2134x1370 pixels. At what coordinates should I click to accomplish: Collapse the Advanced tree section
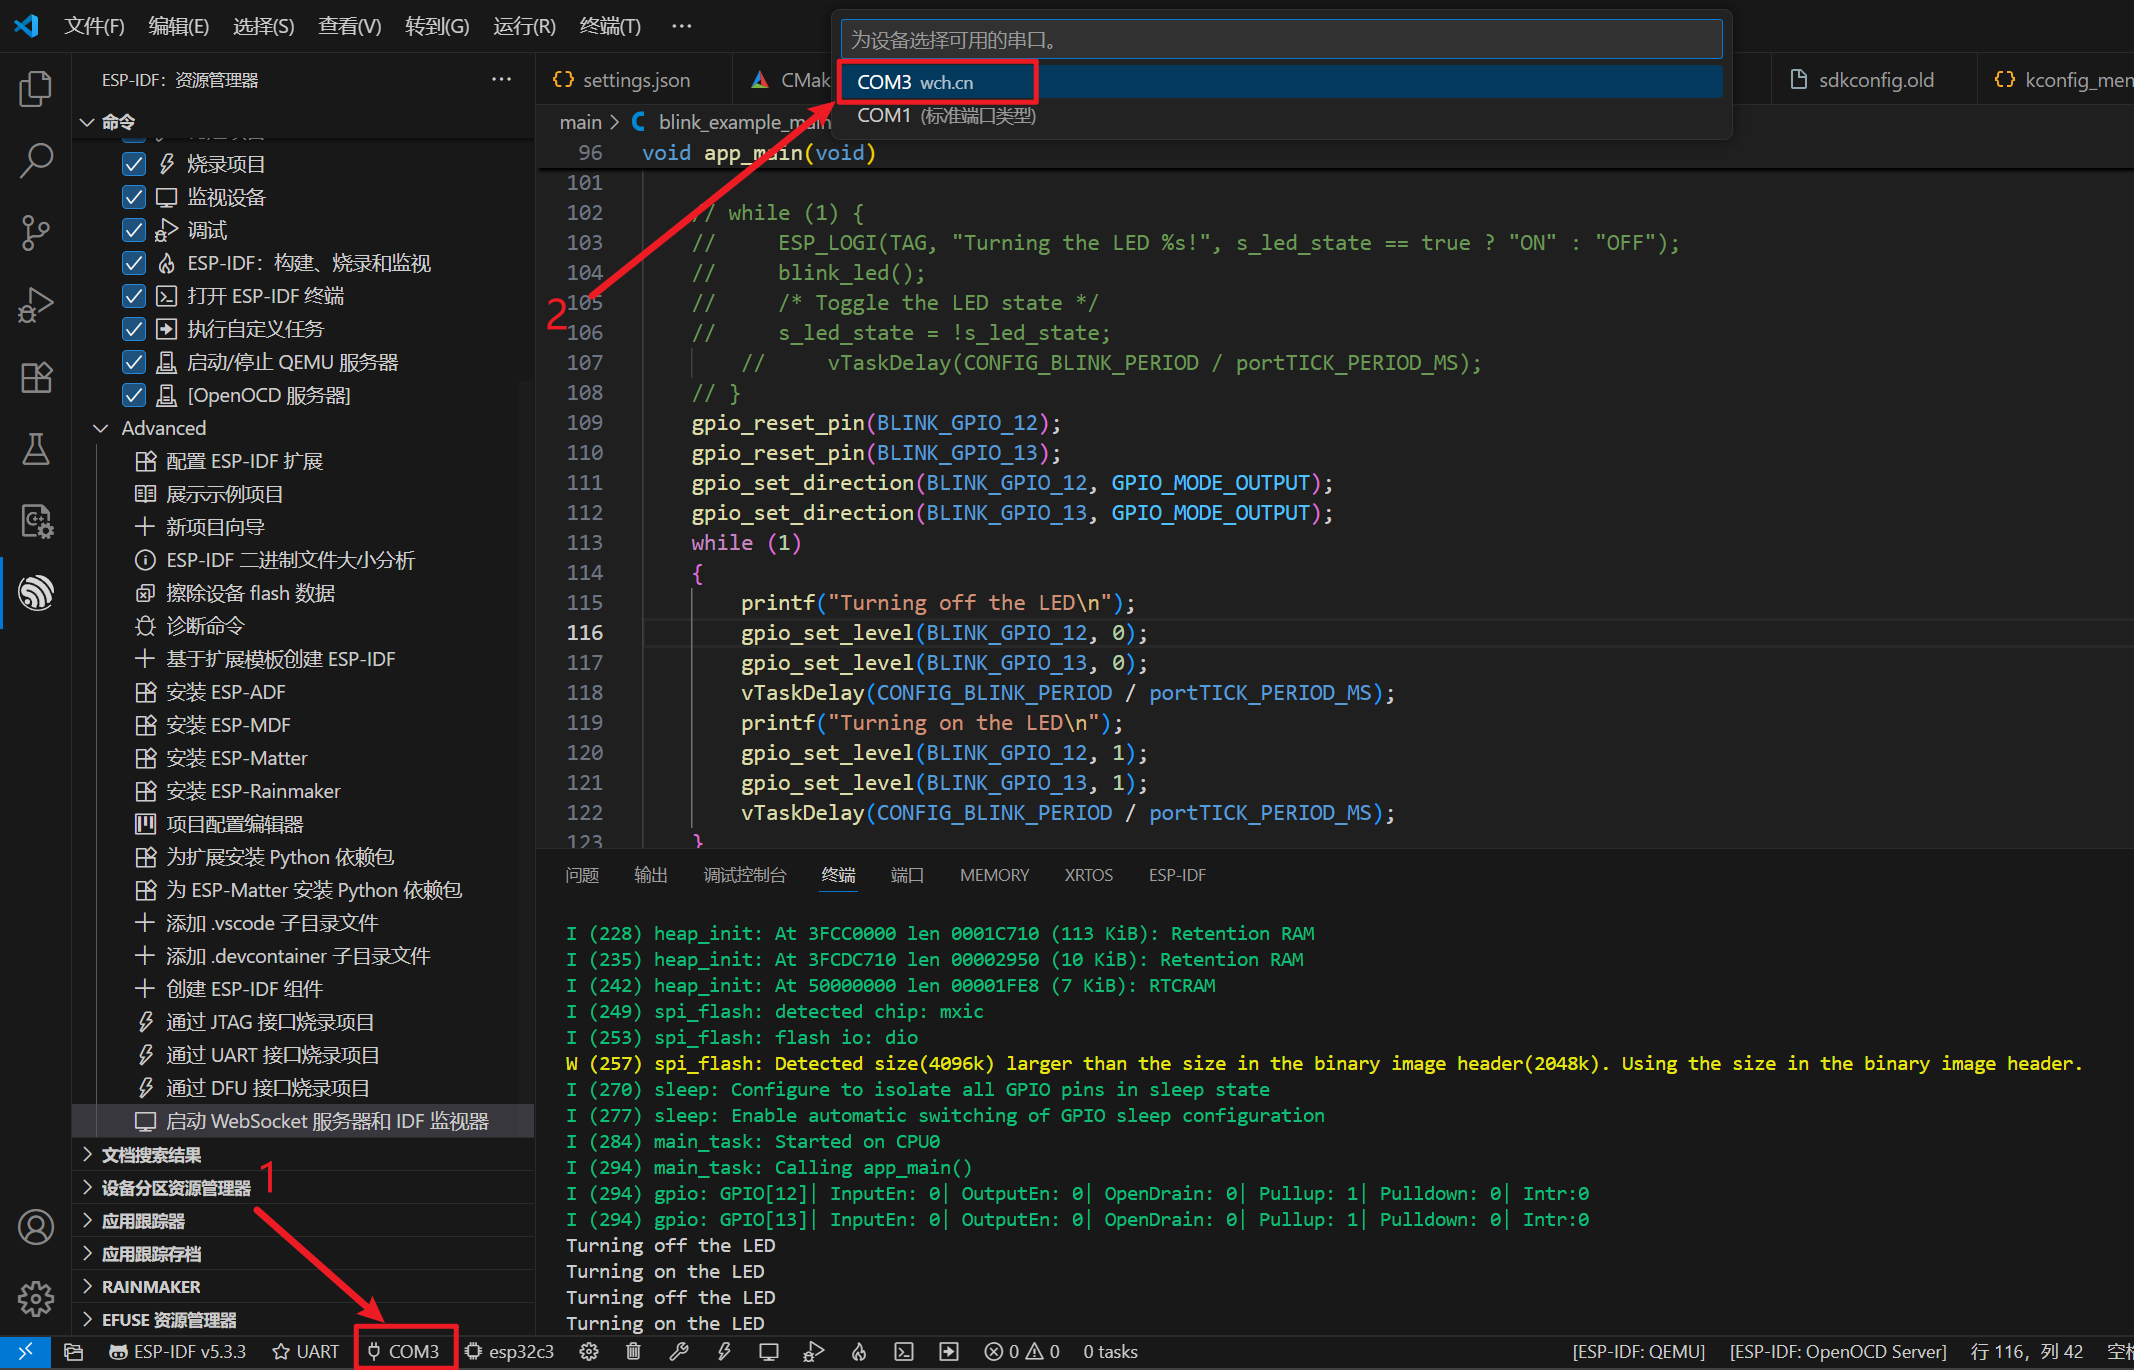pos(101,428)
